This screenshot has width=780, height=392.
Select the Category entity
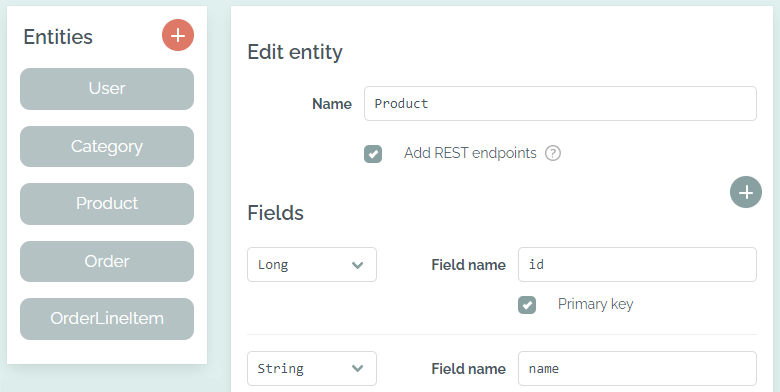(107, 146)
